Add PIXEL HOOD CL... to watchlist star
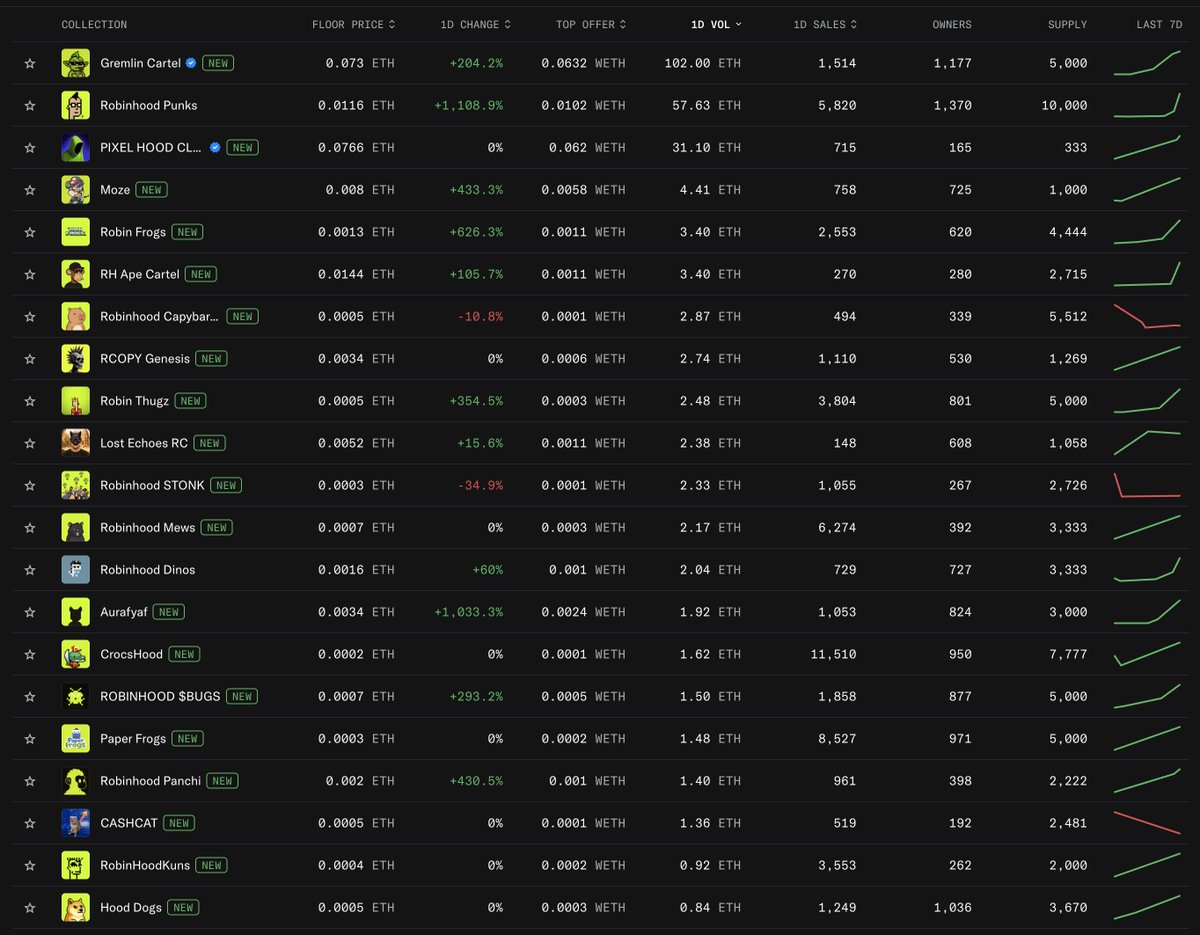This screenshot has width=1200, height=935. click(30, 147)
